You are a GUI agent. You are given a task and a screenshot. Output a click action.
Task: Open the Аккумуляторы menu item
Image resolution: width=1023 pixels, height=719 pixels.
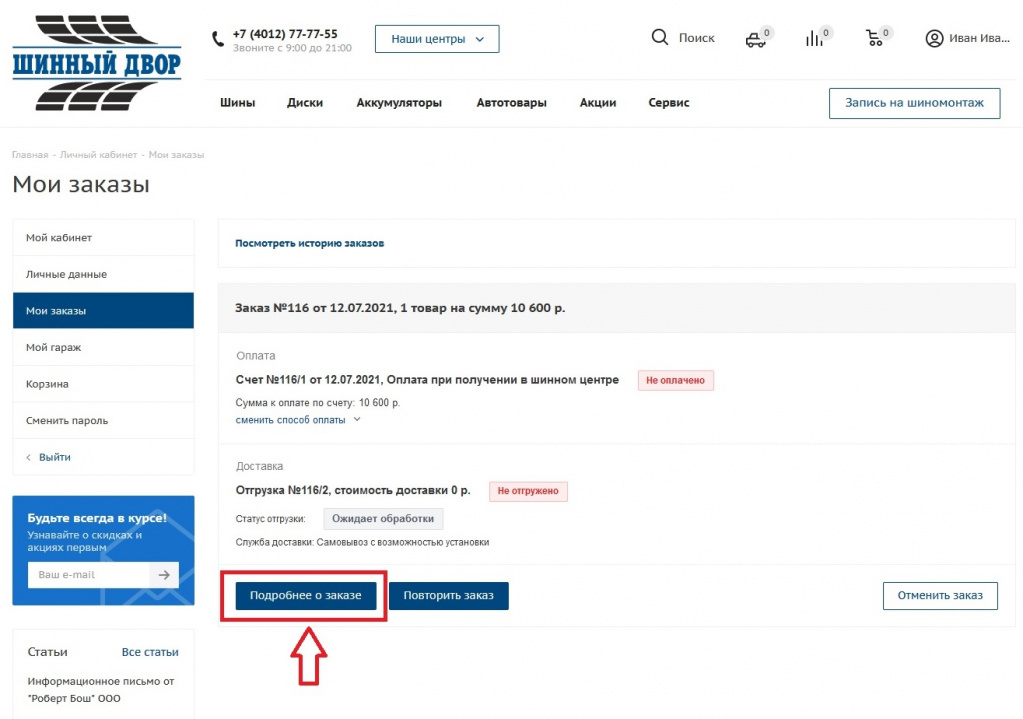(399, 103)
